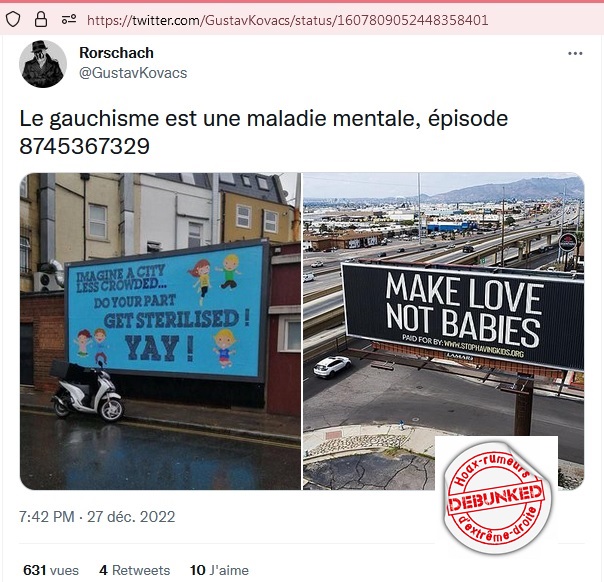The width and height of the screenshot is (604, 582).
Task: Open the three-dot tweet options menu
Action: pos(575,54)
